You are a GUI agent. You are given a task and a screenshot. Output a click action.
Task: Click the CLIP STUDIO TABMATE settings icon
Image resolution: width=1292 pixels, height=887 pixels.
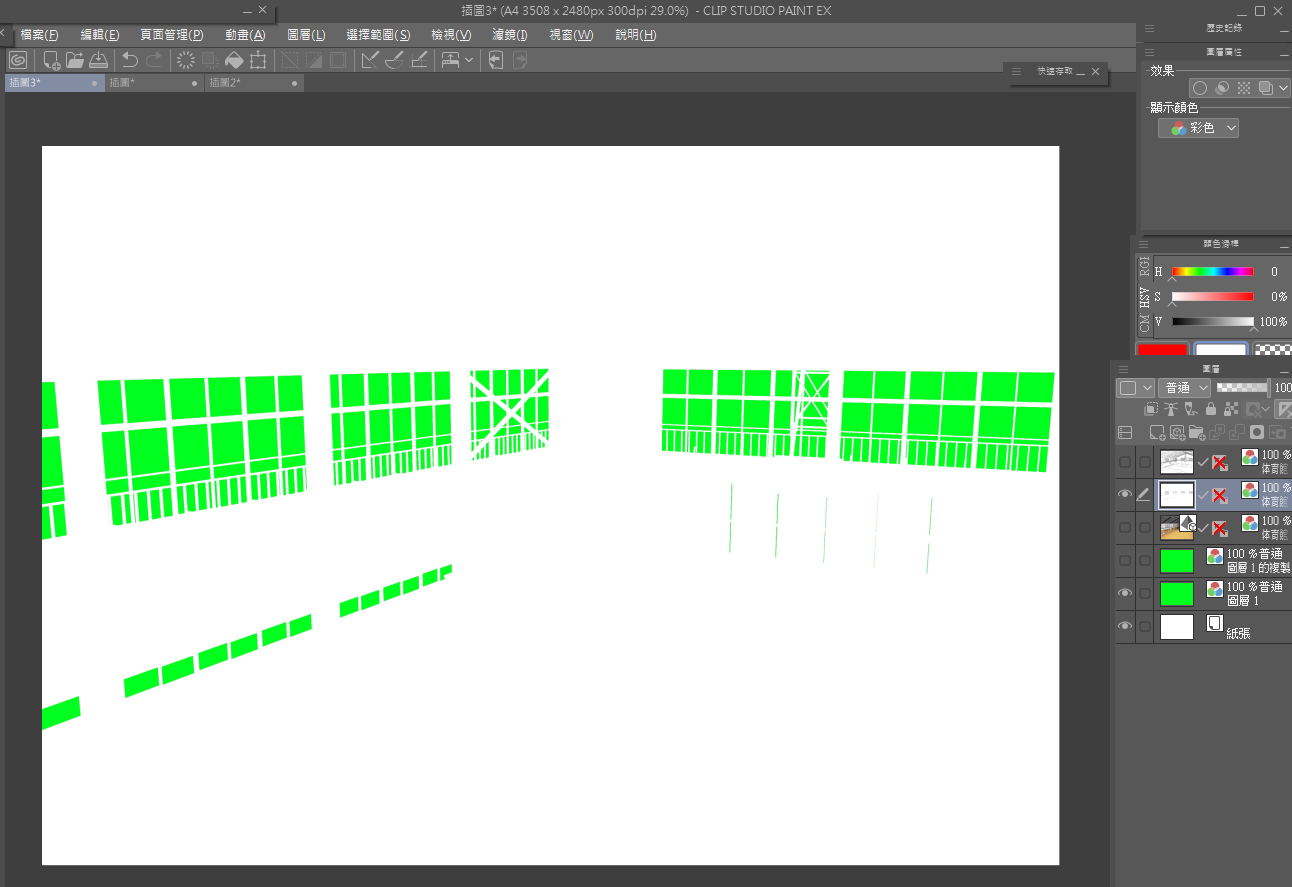coord(451,60)
